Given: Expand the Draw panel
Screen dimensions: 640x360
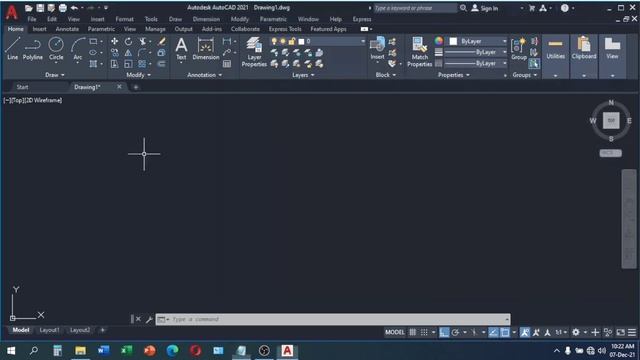Looking at the screenshot, I should [x=55, y=75].
